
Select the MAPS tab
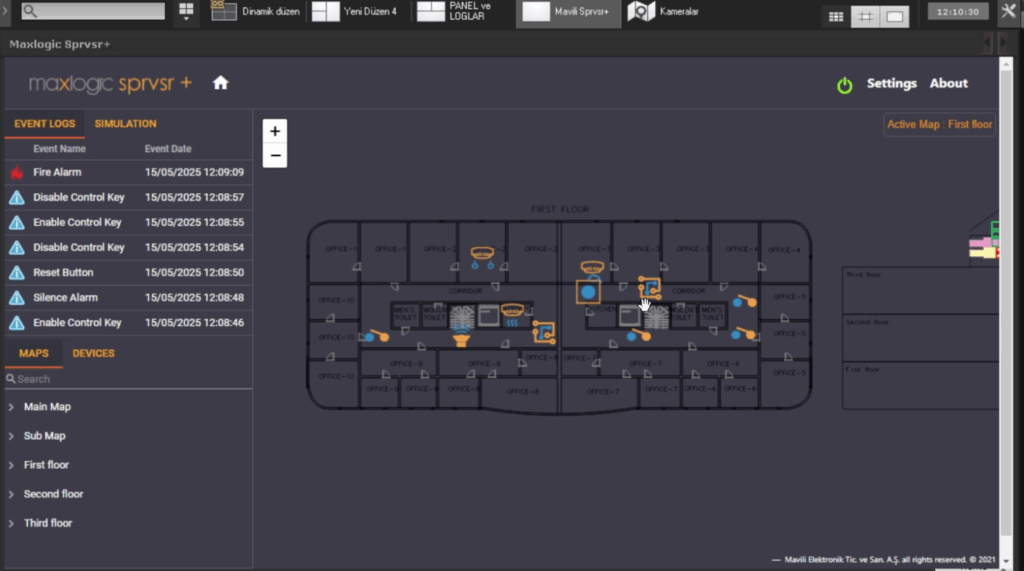point(34,353)
